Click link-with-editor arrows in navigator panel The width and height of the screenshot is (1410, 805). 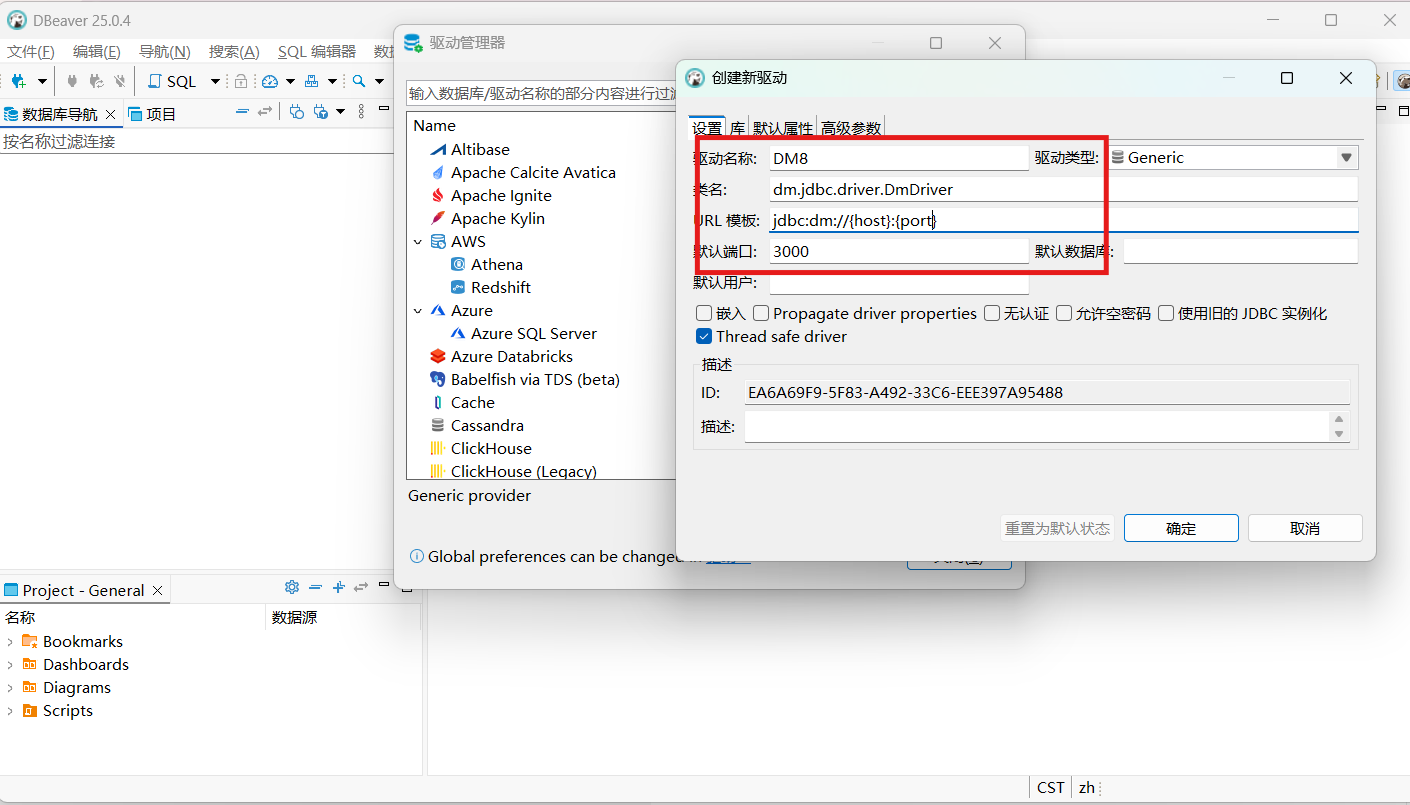click(264, 111)
